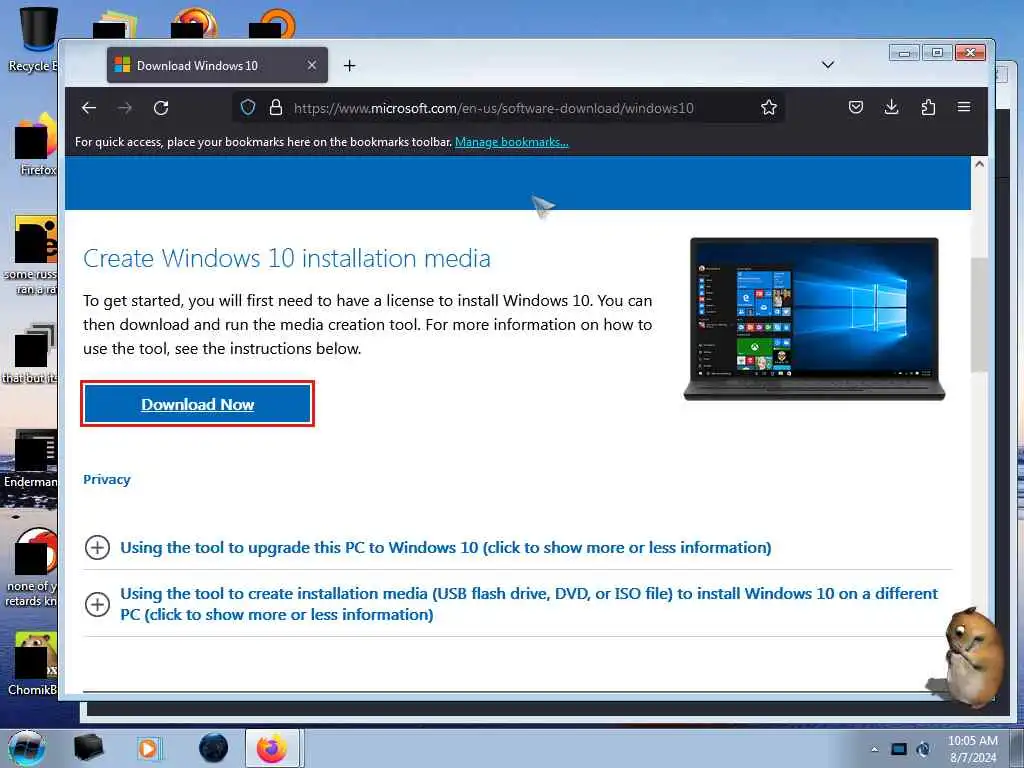Open the Pocket save icon
The image size is (1024, 768).
point(856,107)
